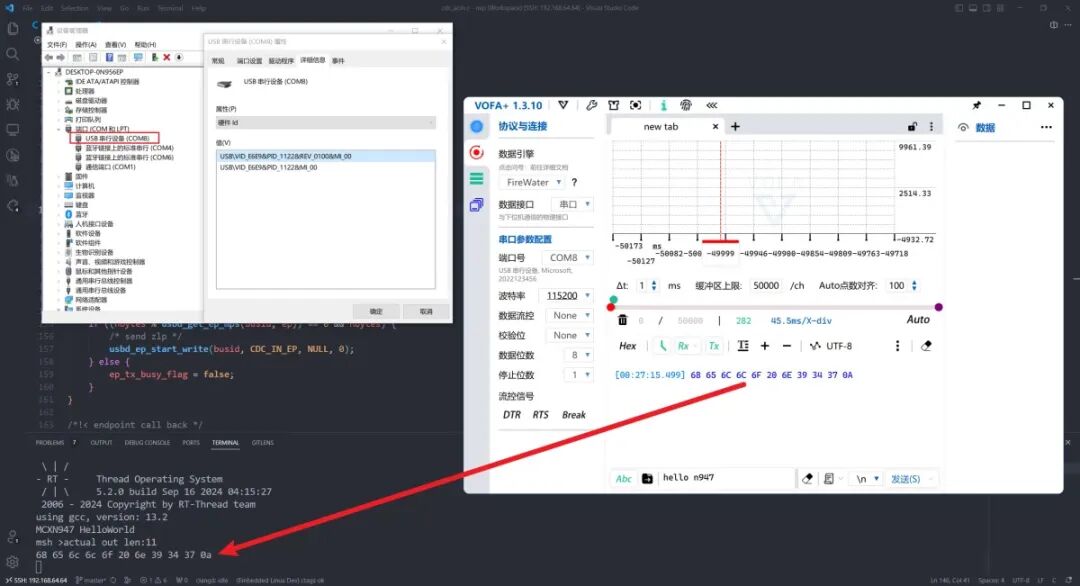Select the TERMINAL tab in VS Code panel

click(225, 443)
